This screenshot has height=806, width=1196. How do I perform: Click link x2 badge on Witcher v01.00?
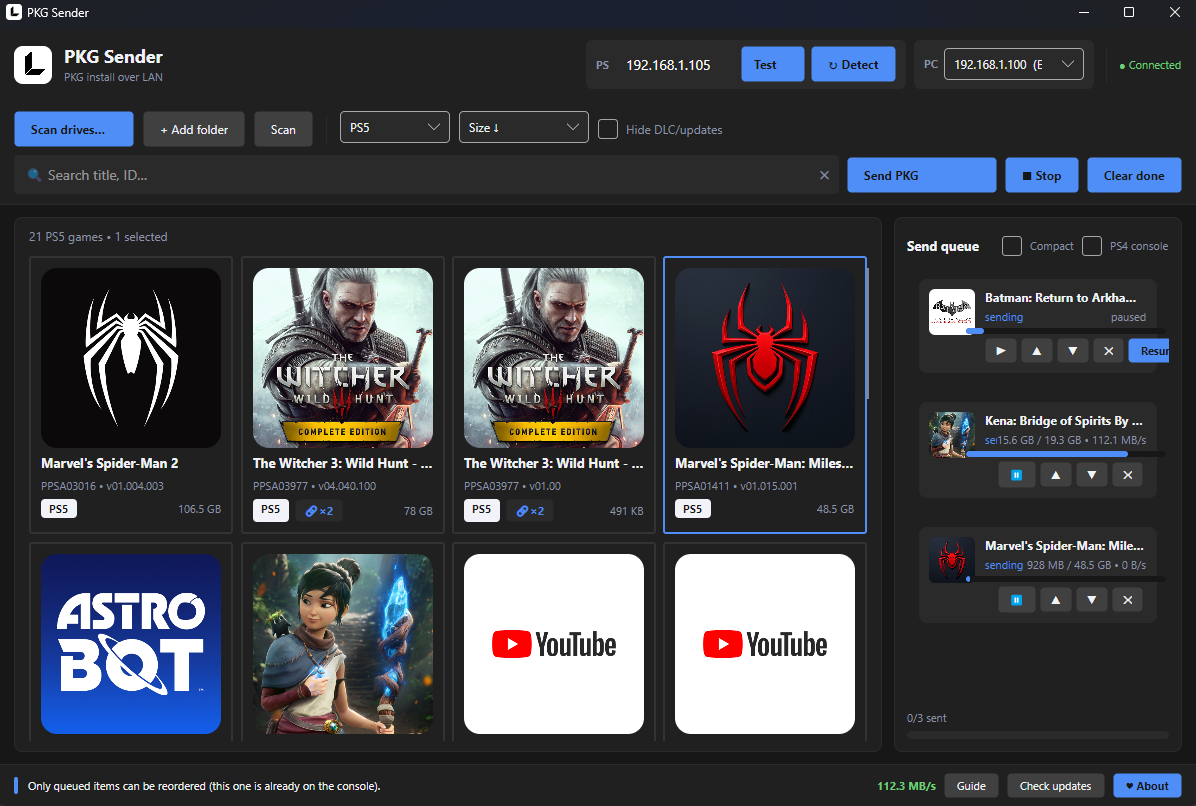tap(530, 511)
